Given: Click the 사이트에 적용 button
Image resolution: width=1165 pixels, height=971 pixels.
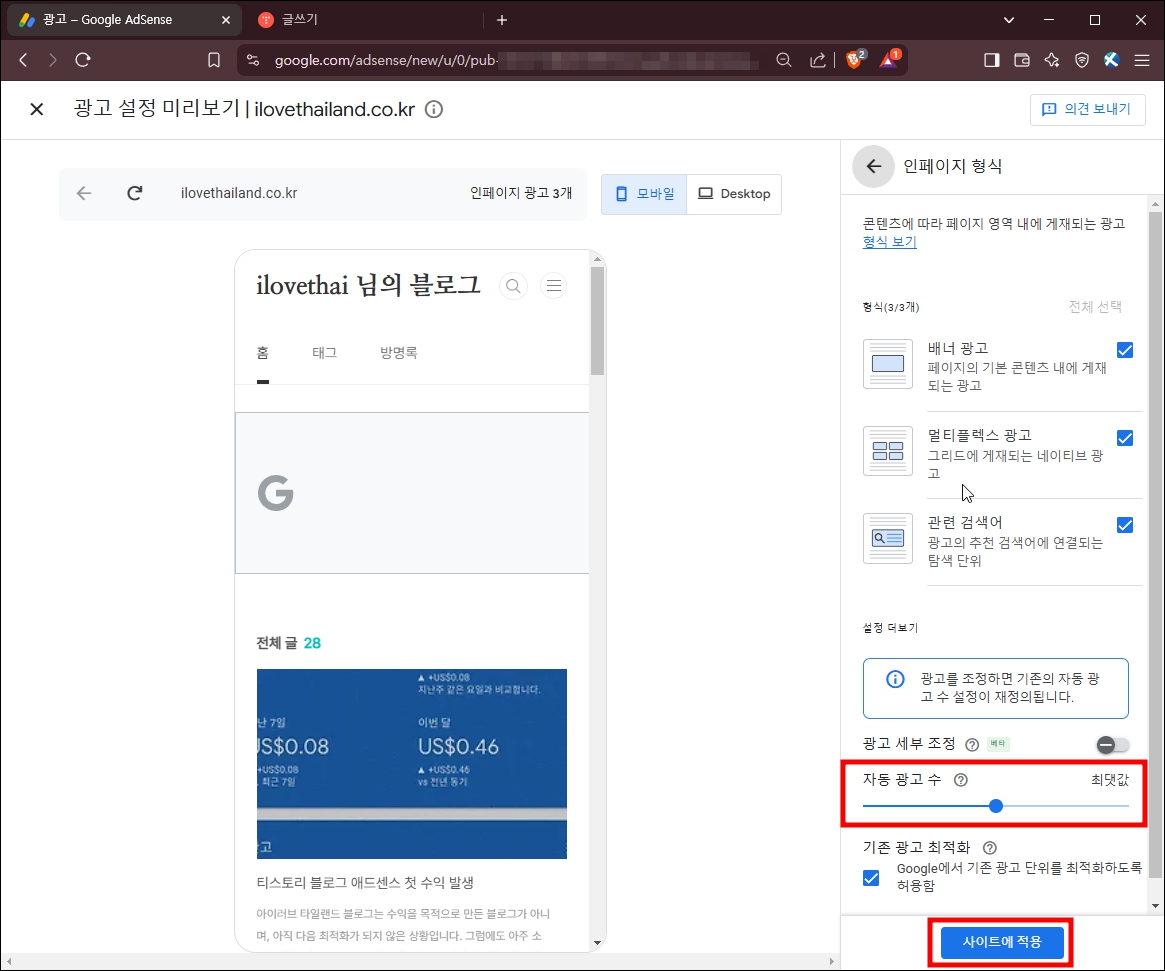Looking at the screenshot, I should pos(1001,942).
